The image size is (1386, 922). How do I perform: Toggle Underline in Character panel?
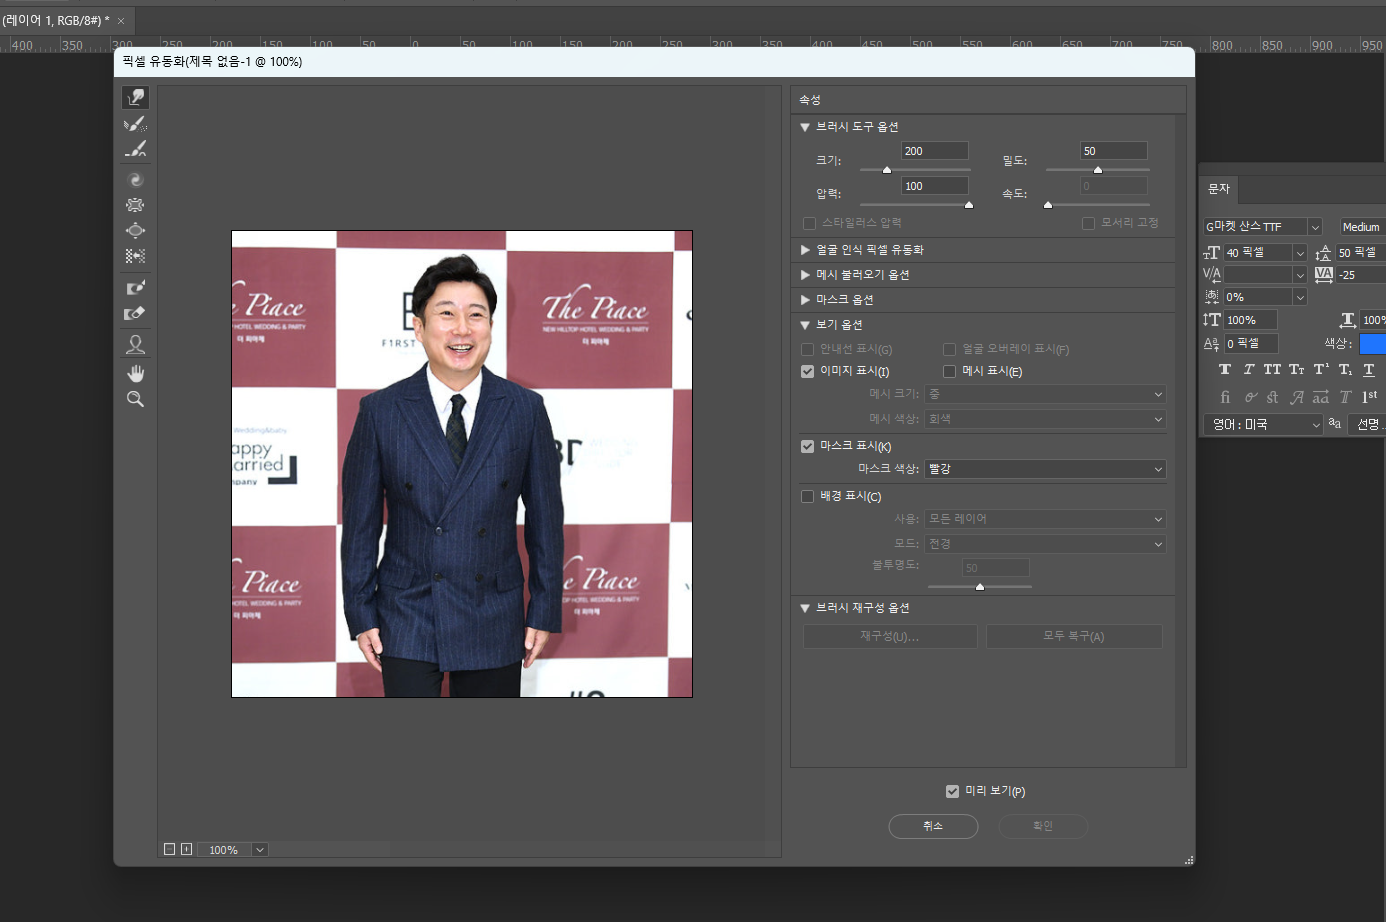point(1369,369)
